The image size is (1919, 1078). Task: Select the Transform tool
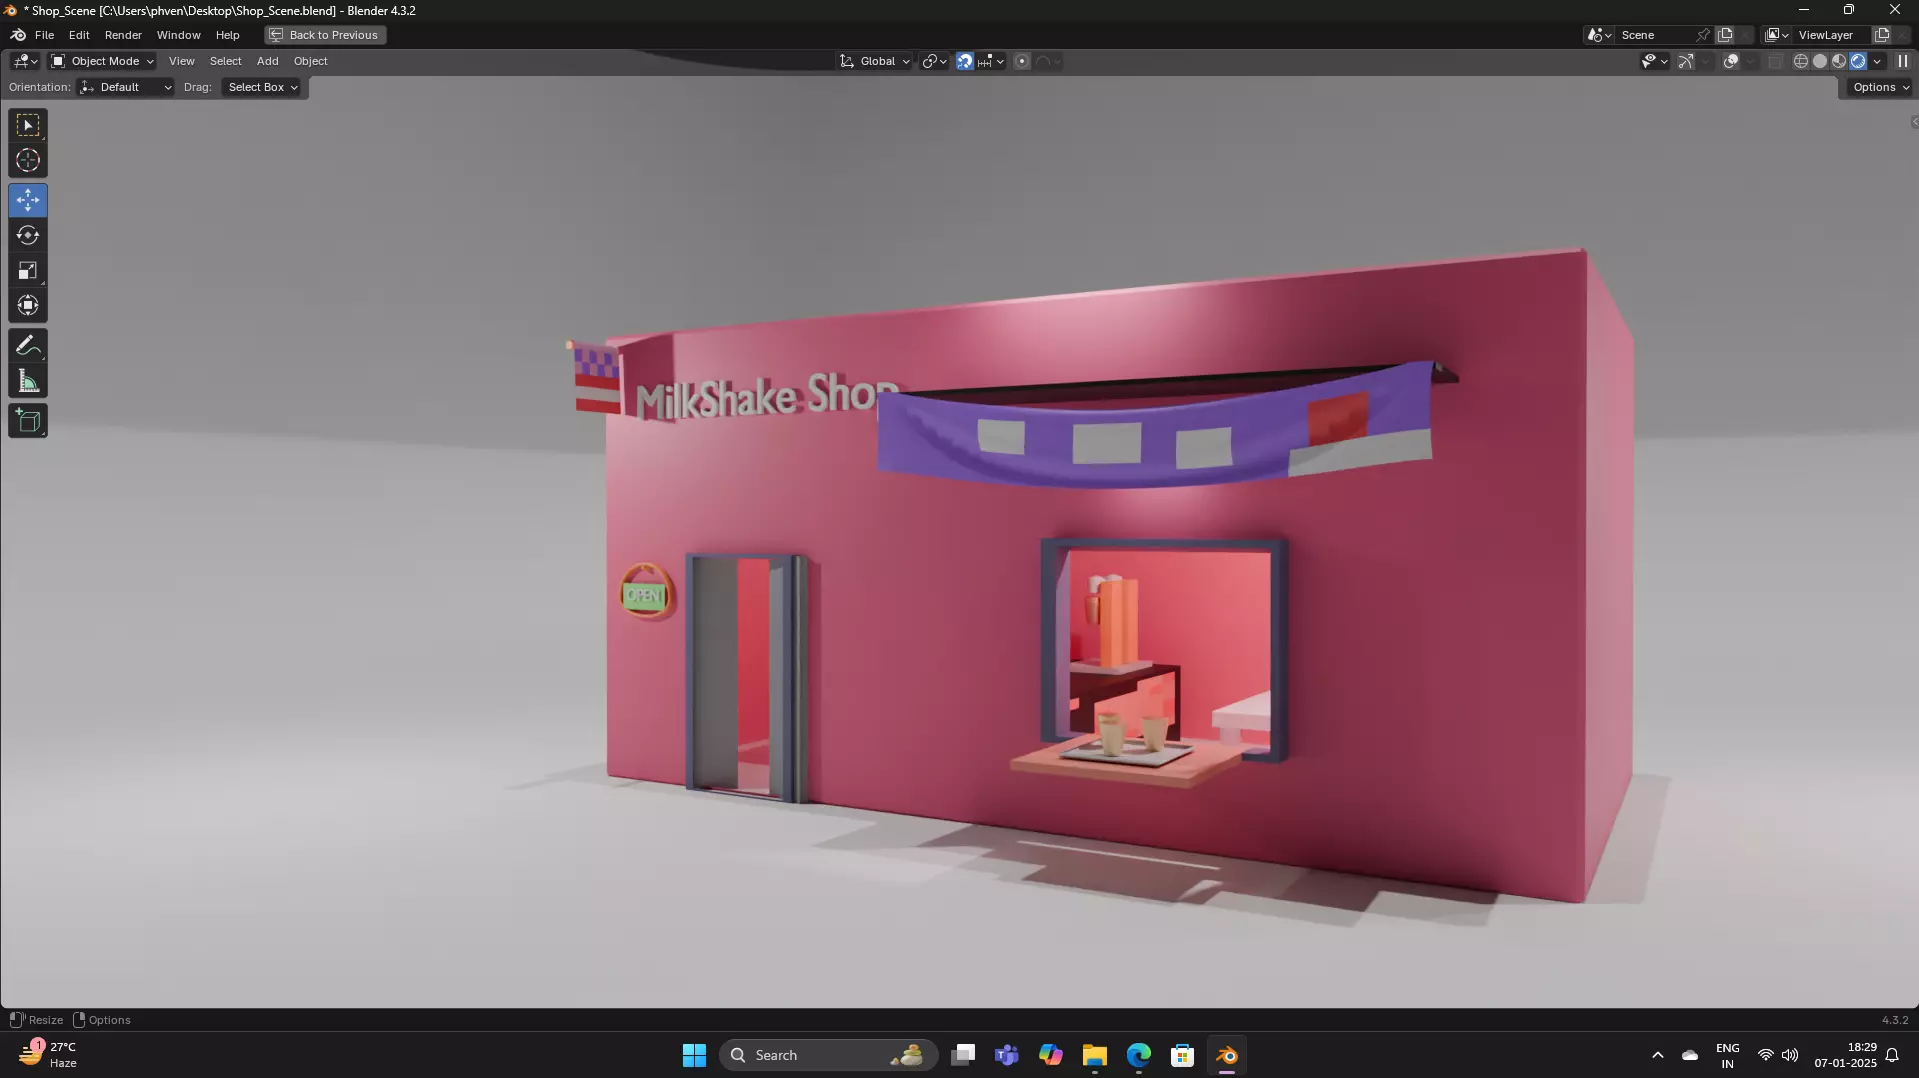(x=28, y=305)
